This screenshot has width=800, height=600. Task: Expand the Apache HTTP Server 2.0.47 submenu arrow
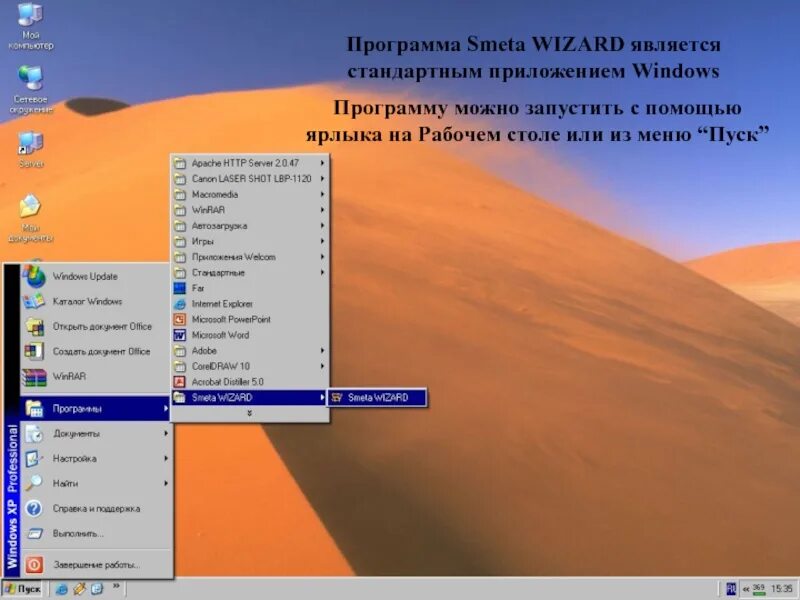322,163
